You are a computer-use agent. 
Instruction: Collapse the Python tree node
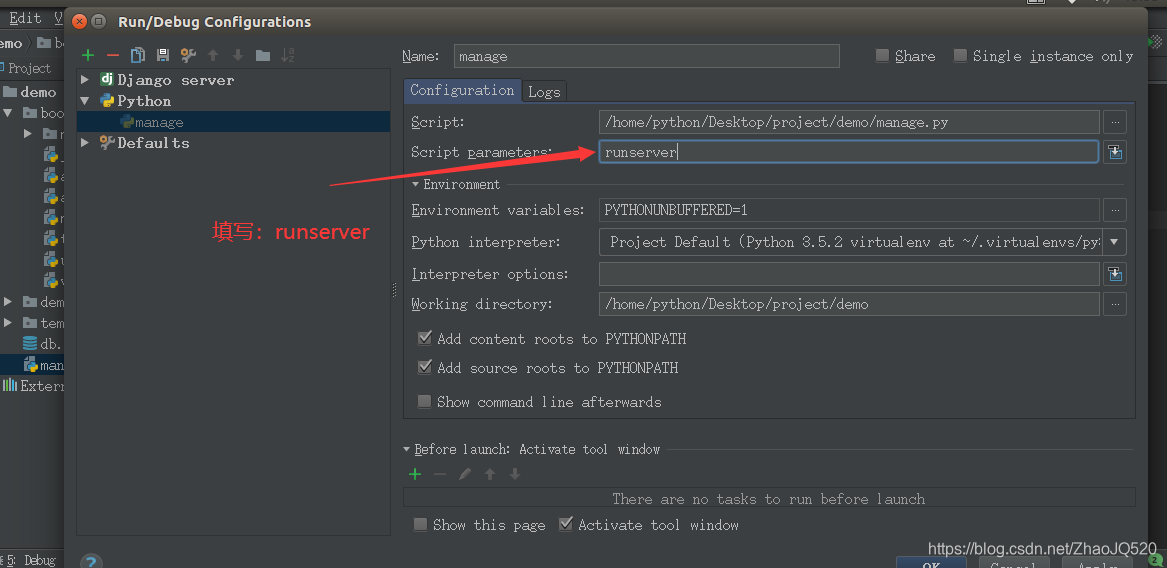coord(86,100)
